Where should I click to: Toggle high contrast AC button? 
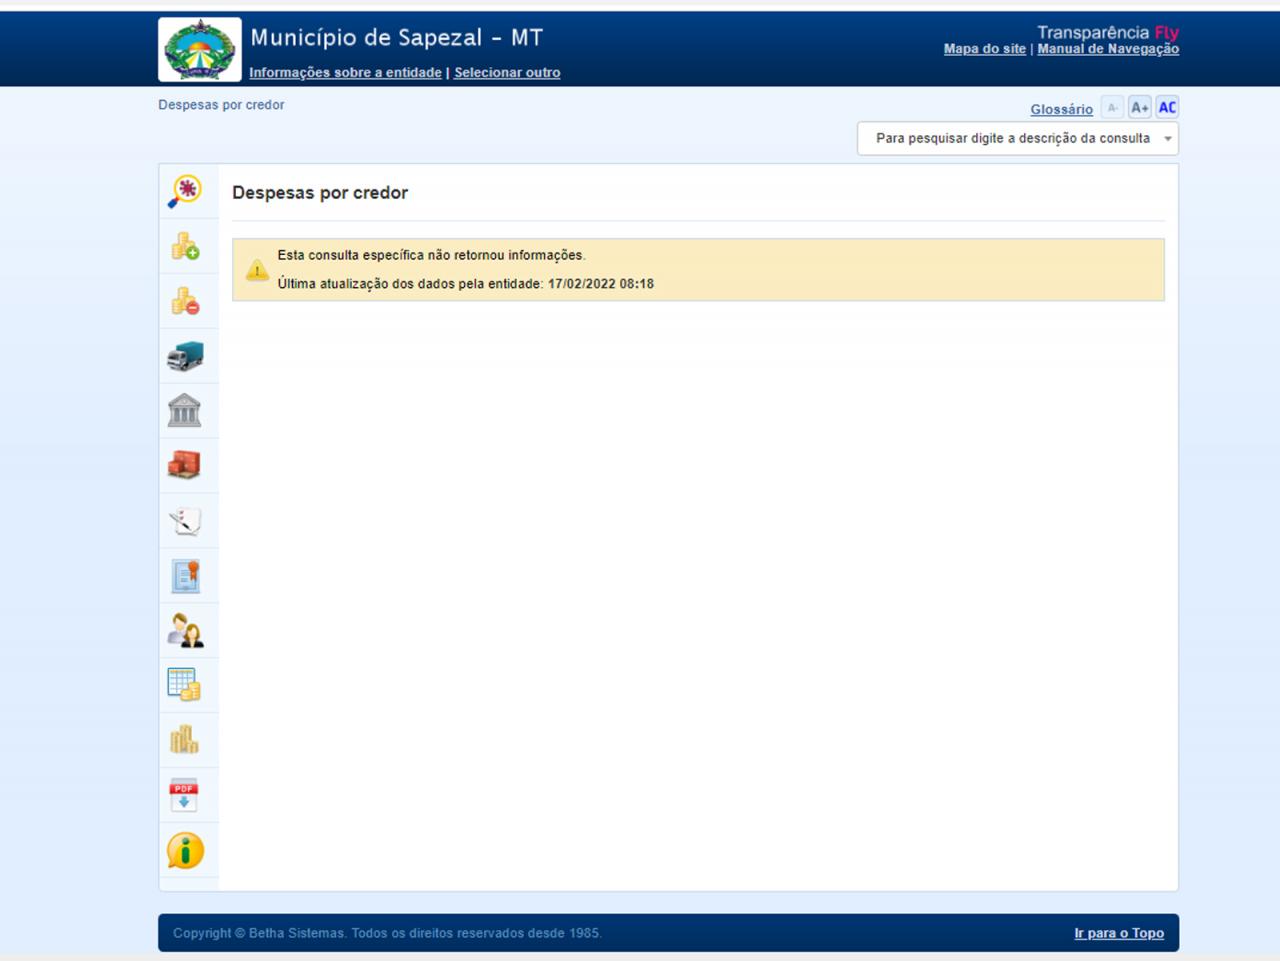click(1167, 108)
